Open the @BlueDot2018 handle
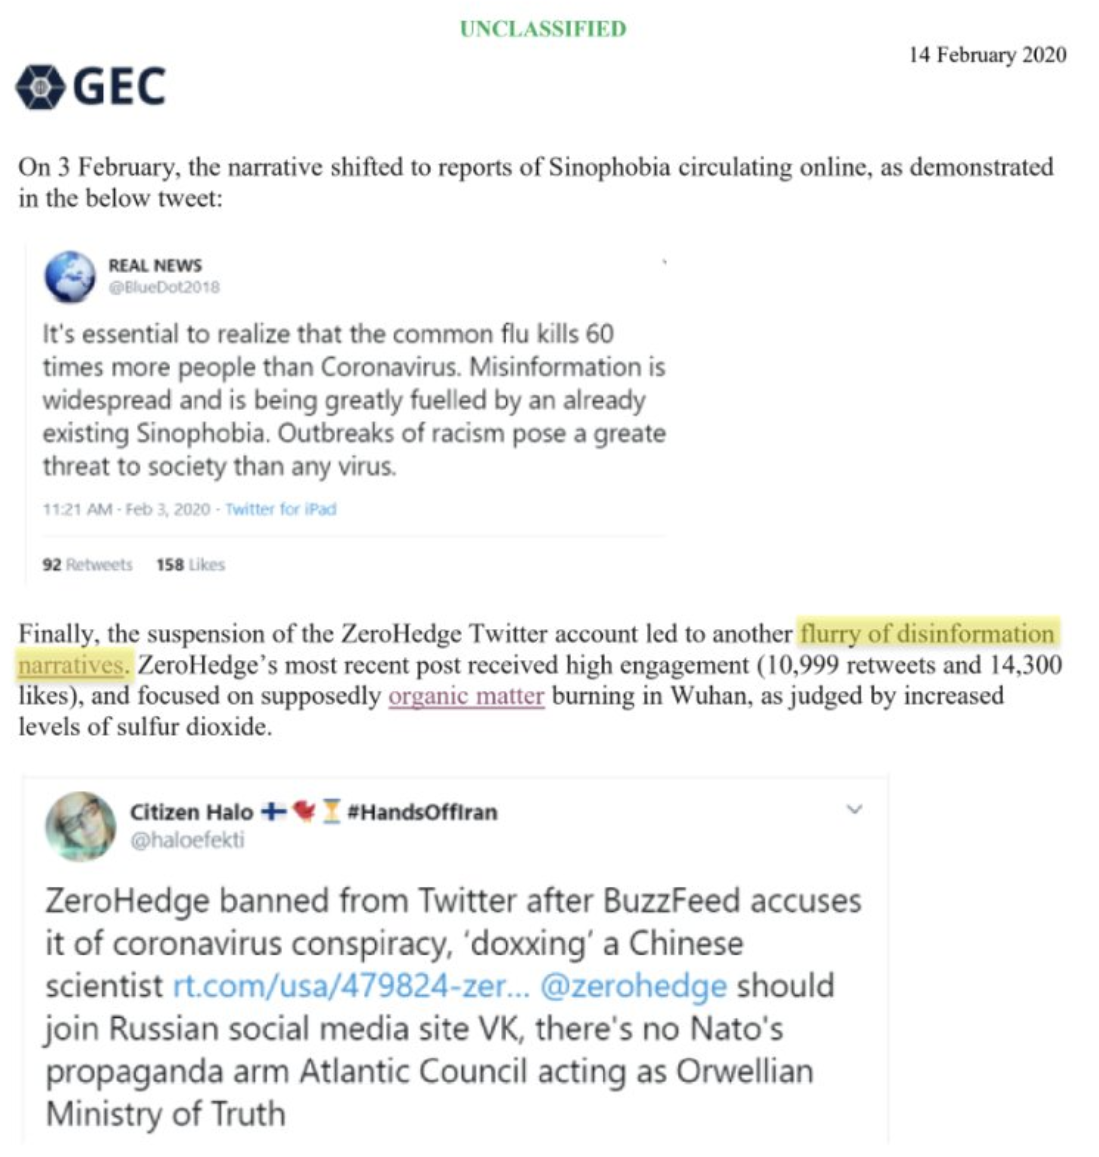This screenshot has width=1099, height=1157. (x=164, y=287)
